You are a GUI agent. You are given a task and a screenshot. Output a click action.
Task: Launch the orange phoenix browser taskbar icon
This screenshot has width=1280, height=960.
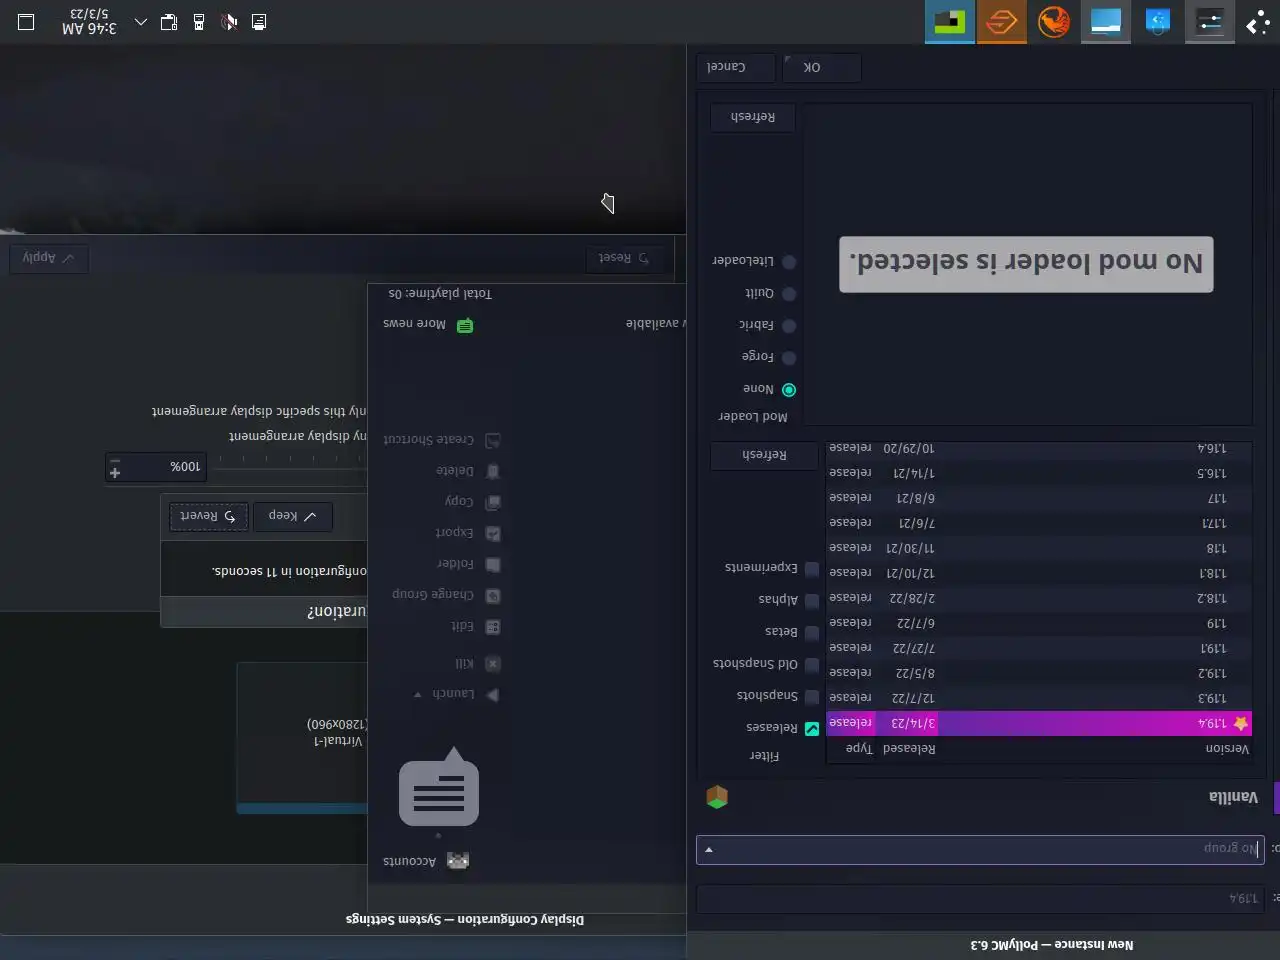point(1054,22)
